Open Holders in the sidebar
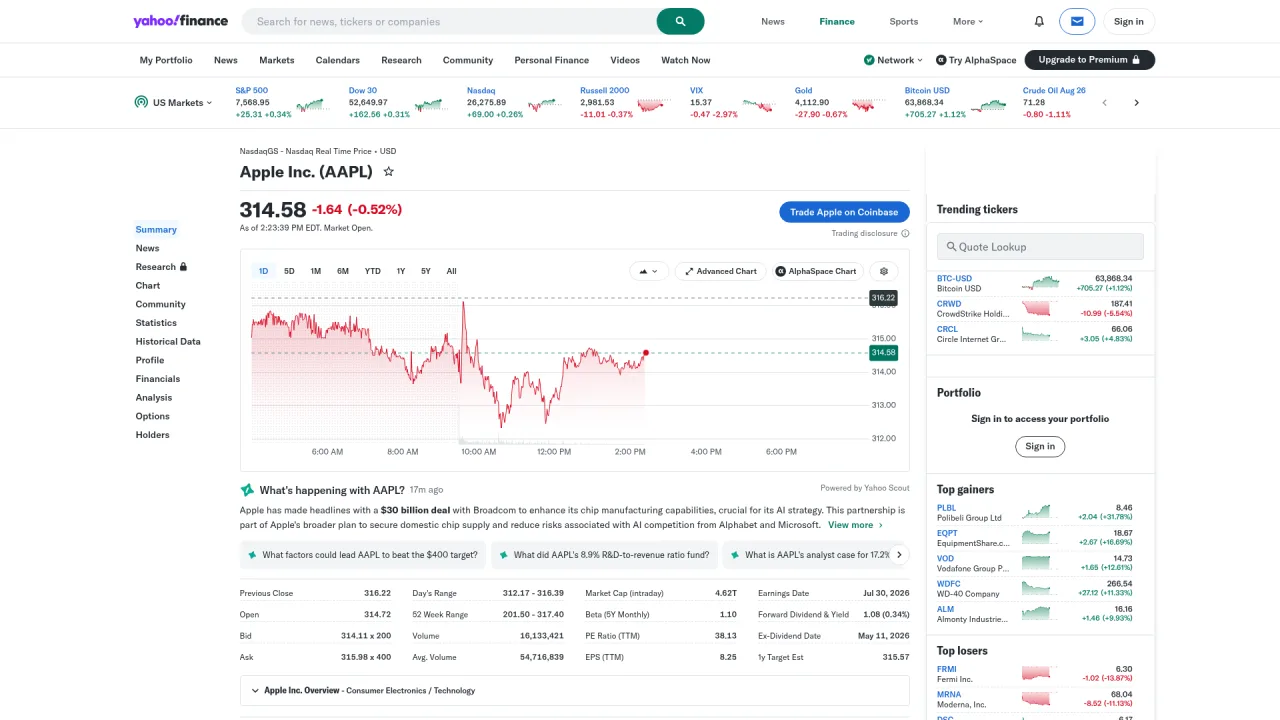This screenshot has width=1280, height=720. 153,435
